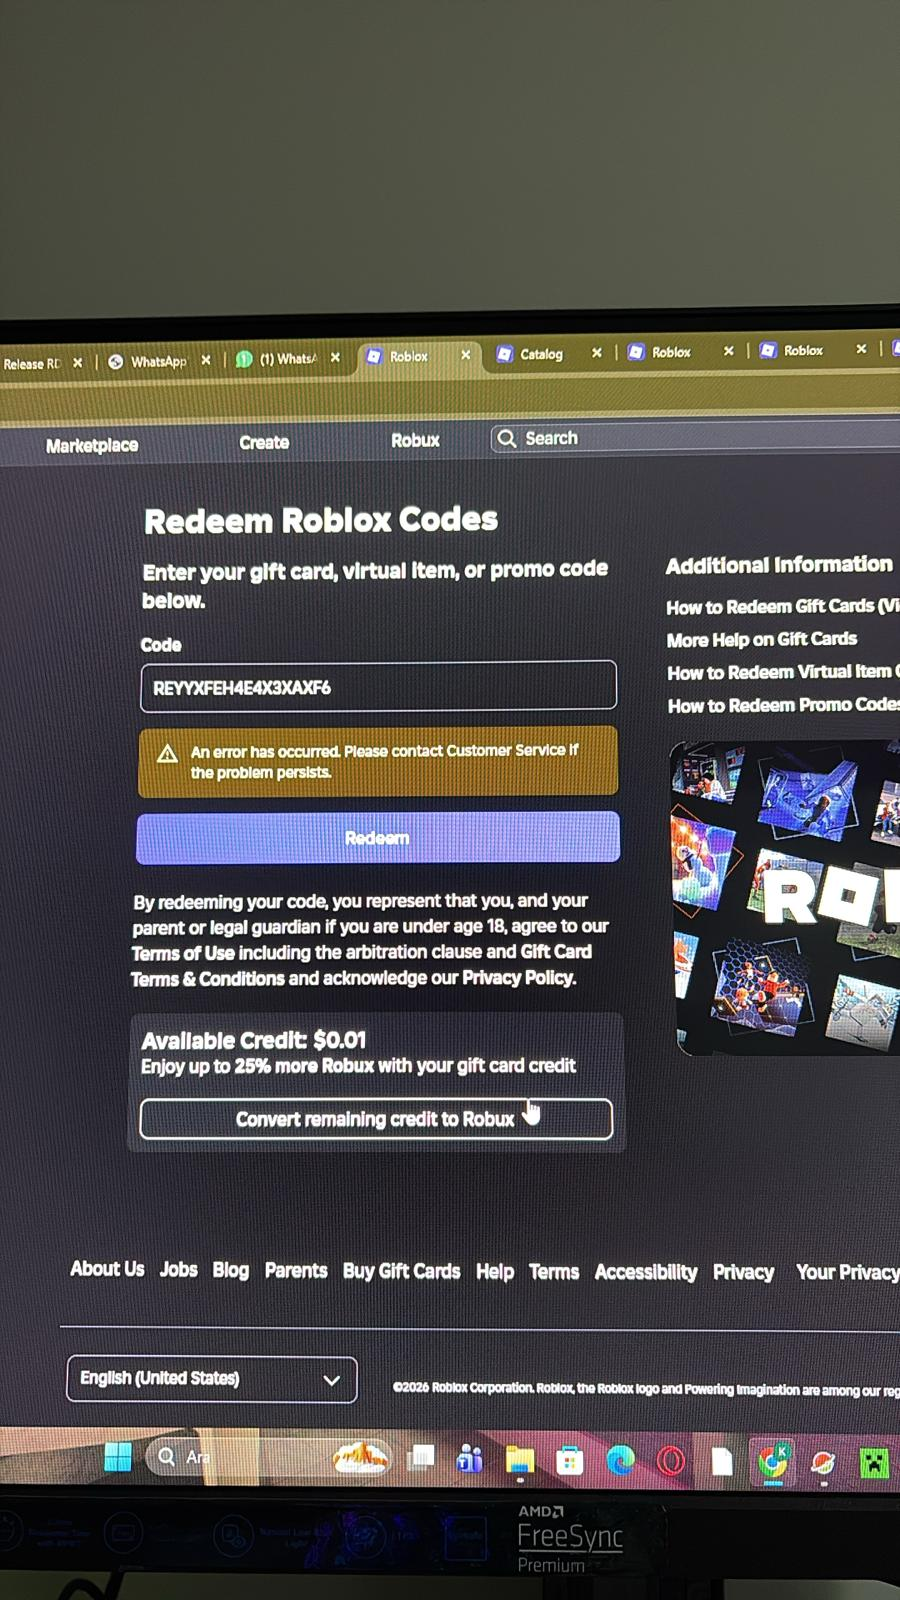900x1600 pixels.
Task: Open Marketplace in the Roblox navigation
Action: click(92, 445)
